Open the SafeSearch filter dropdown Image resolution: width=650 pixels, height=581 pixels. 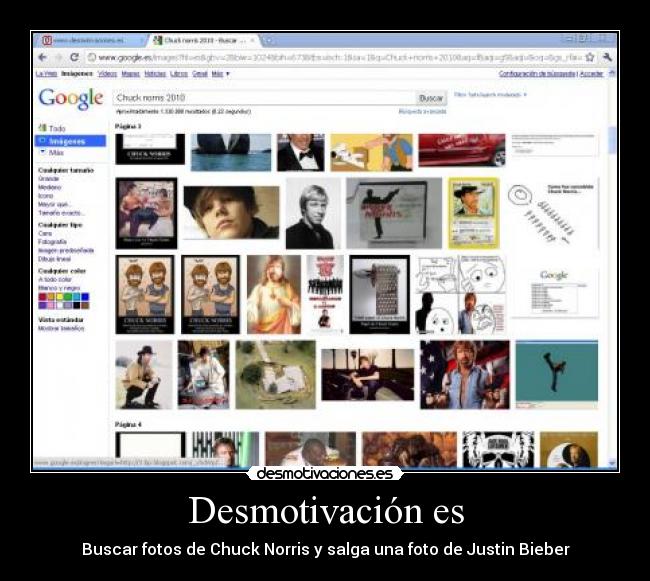[x=490, y=94]
